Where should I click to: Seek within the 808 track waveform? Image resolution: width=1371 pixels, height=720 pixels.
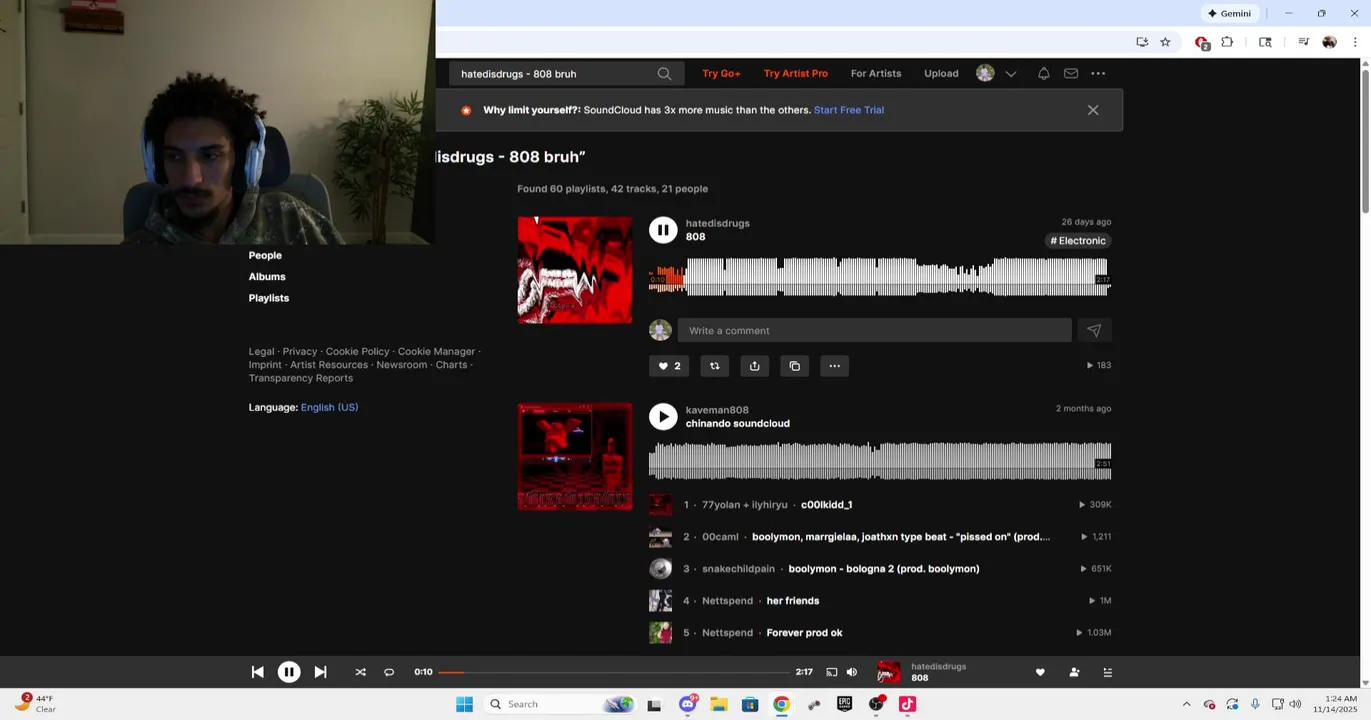[880, 277]
